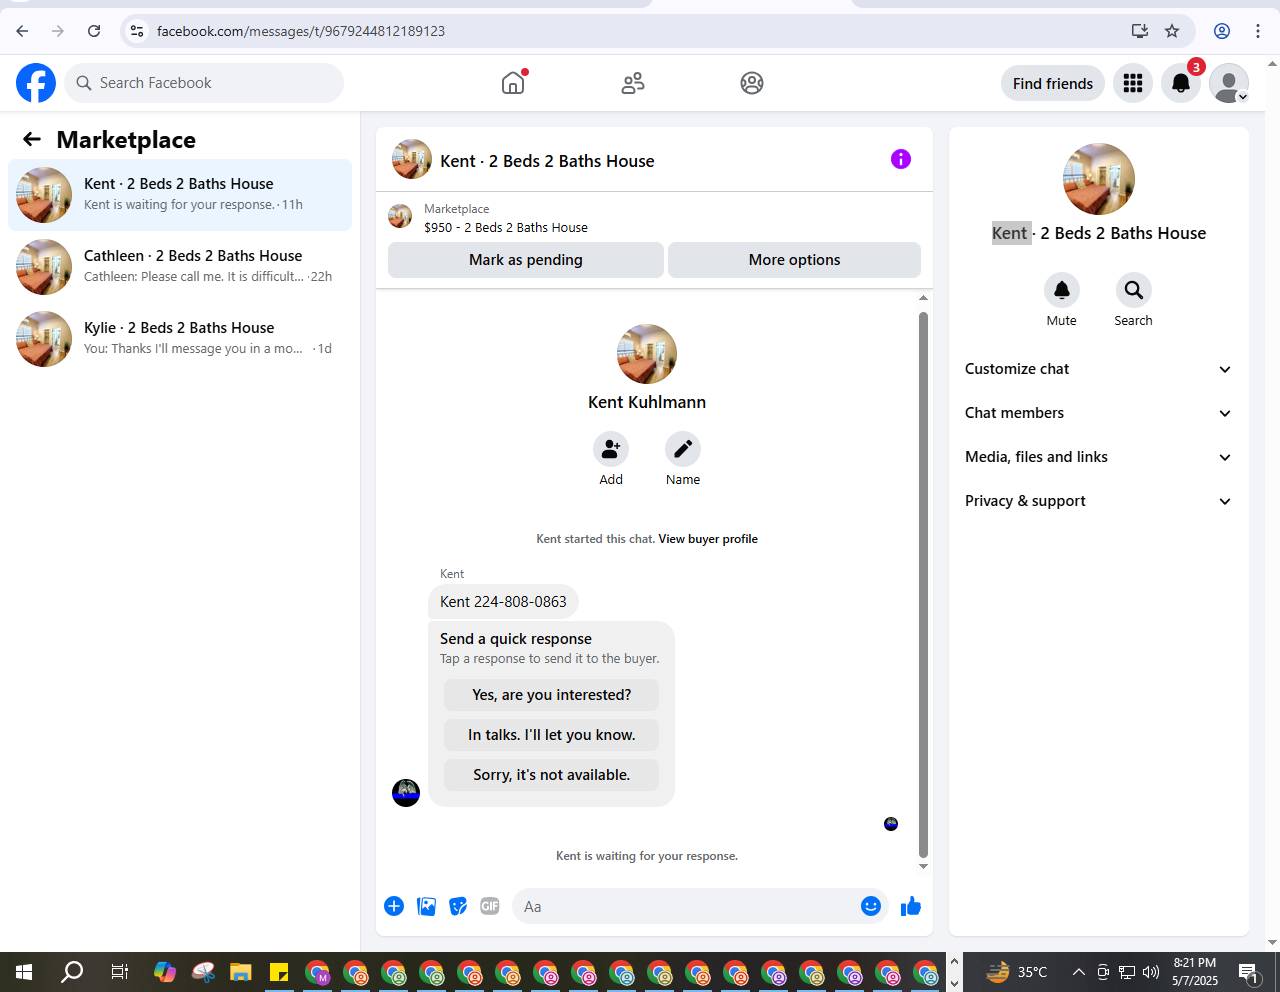1280x992 pixels.
Task: Open the $950 listing thumbnail in header
Action: [x=400, y=216]
